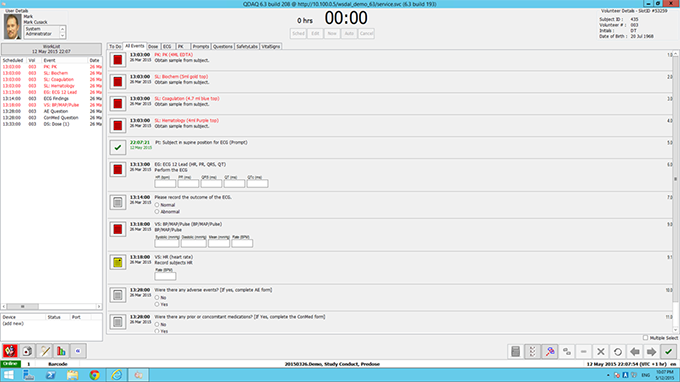680x382 pixels.
Task: Click the Windows Start button
Action: tap(8, 375)
